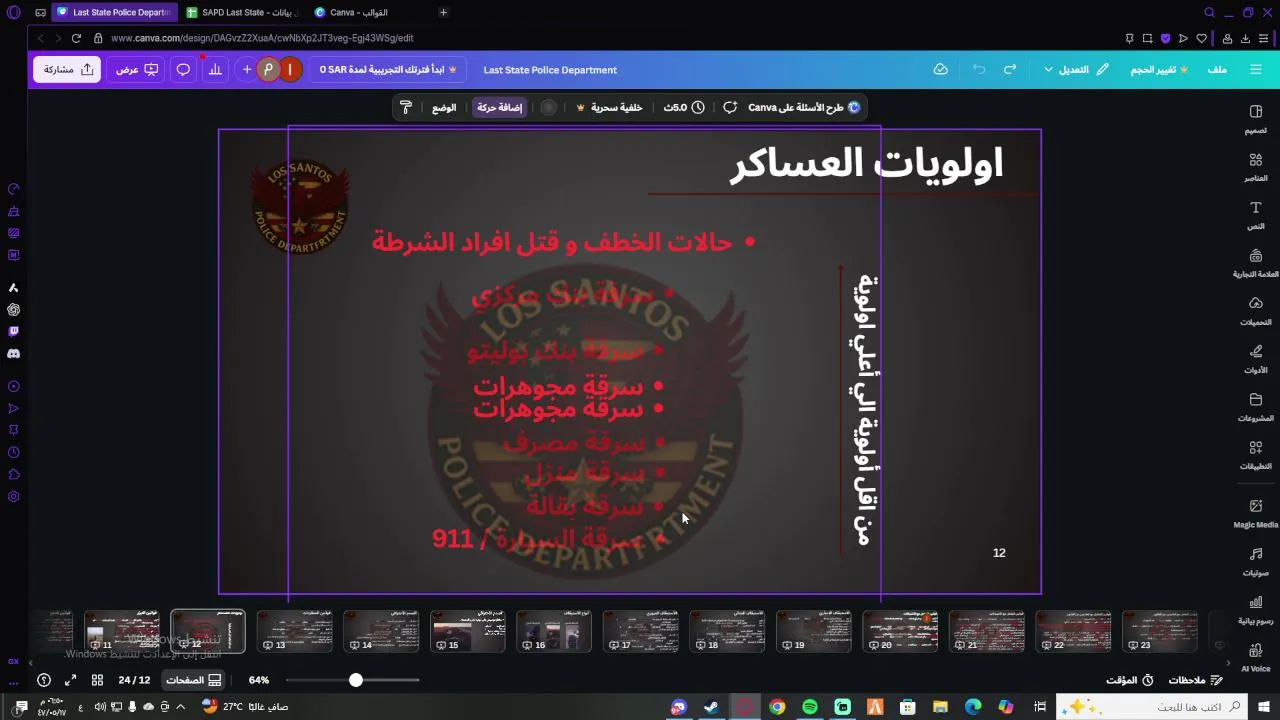Select the heading اولويات العساكر on the slide
The height and width of the screenshot is (720, 1280).
[866, 163]
